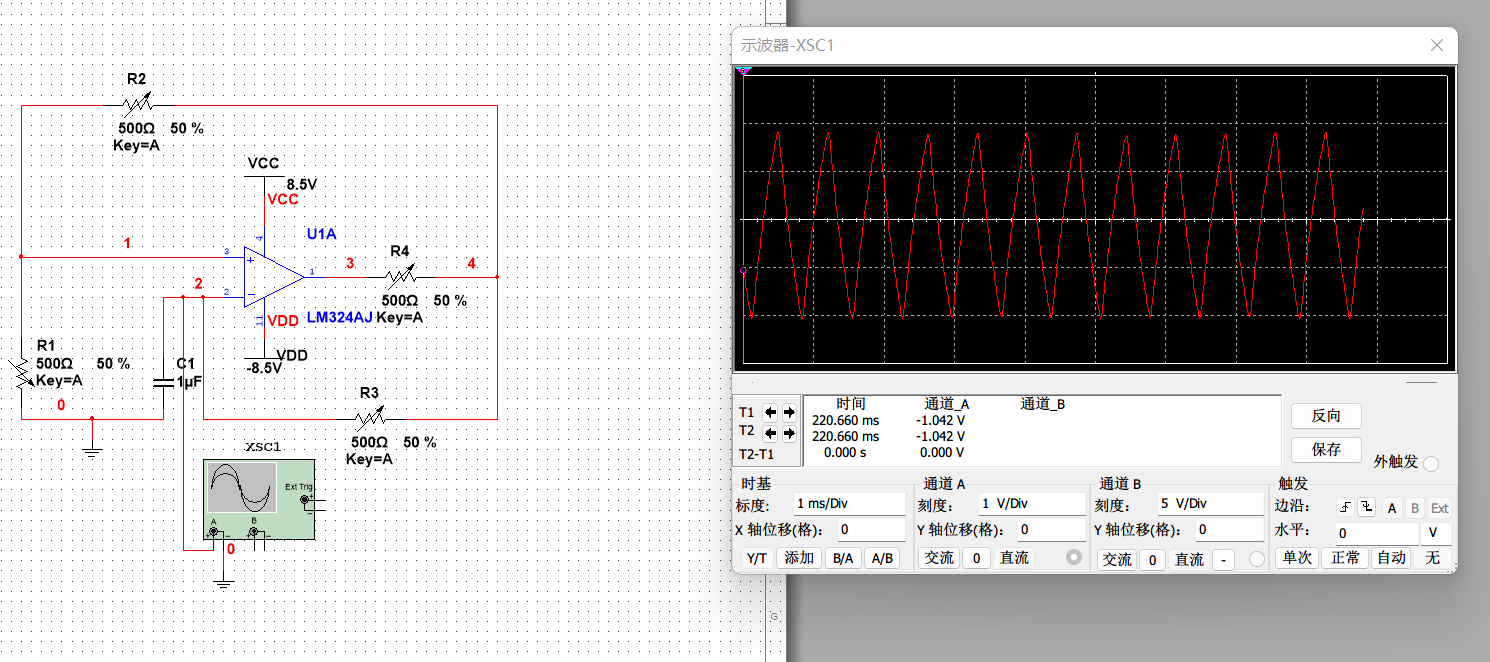The width and height of the screenshot is (1490, 662).
Task: Close the 示波器-XSC1 window
Action: [1436, 45]
